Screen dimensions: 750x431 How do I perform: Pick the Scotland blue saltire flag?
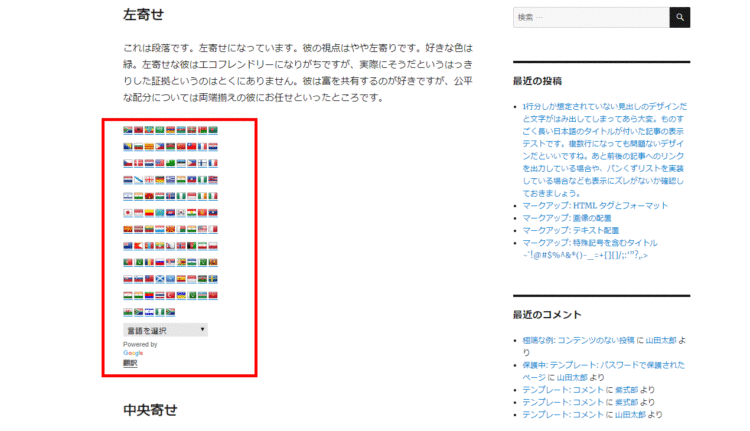pyautogui.click(x=160, y=279)
